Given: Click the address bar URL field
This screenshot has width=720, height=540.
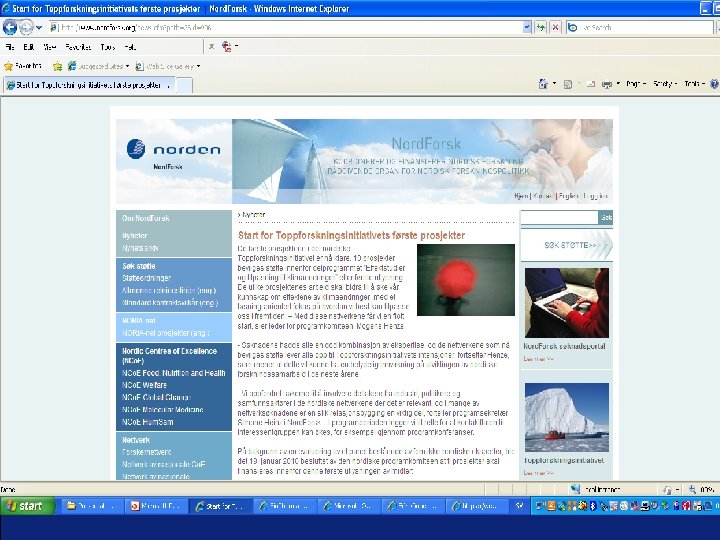Looking at the screenshot, I should coord(286,28).
